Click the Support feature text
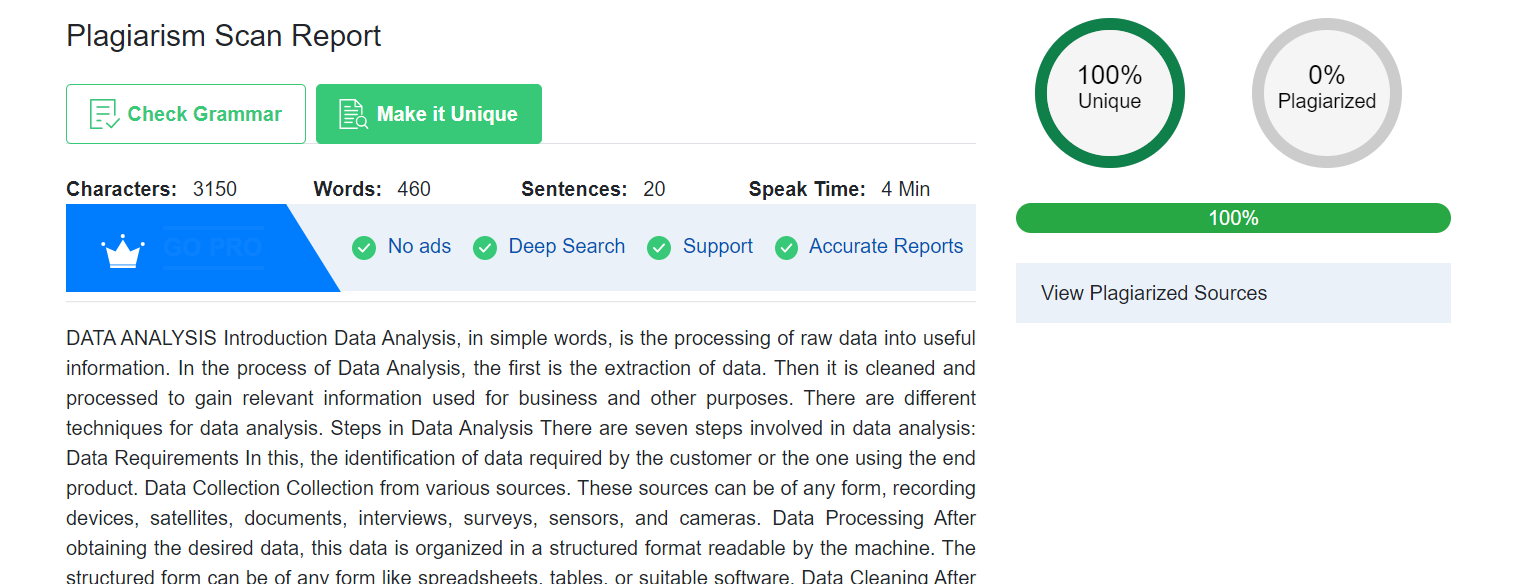 717,247
